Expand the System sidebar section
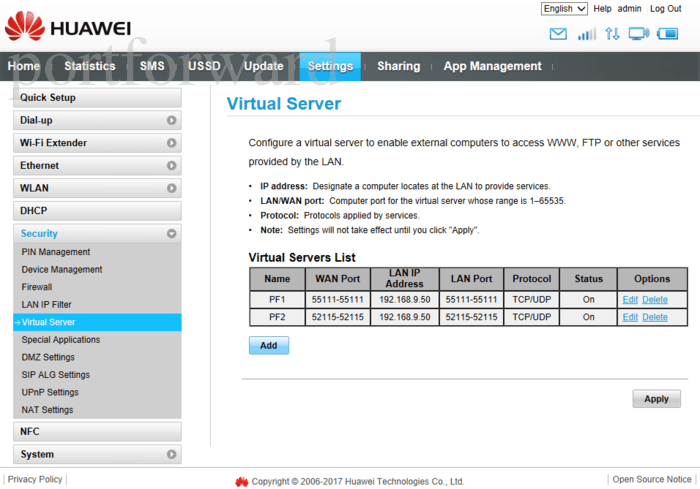This screenshot has width=700, height=489. pyautogui.click(x=97, y=454)
